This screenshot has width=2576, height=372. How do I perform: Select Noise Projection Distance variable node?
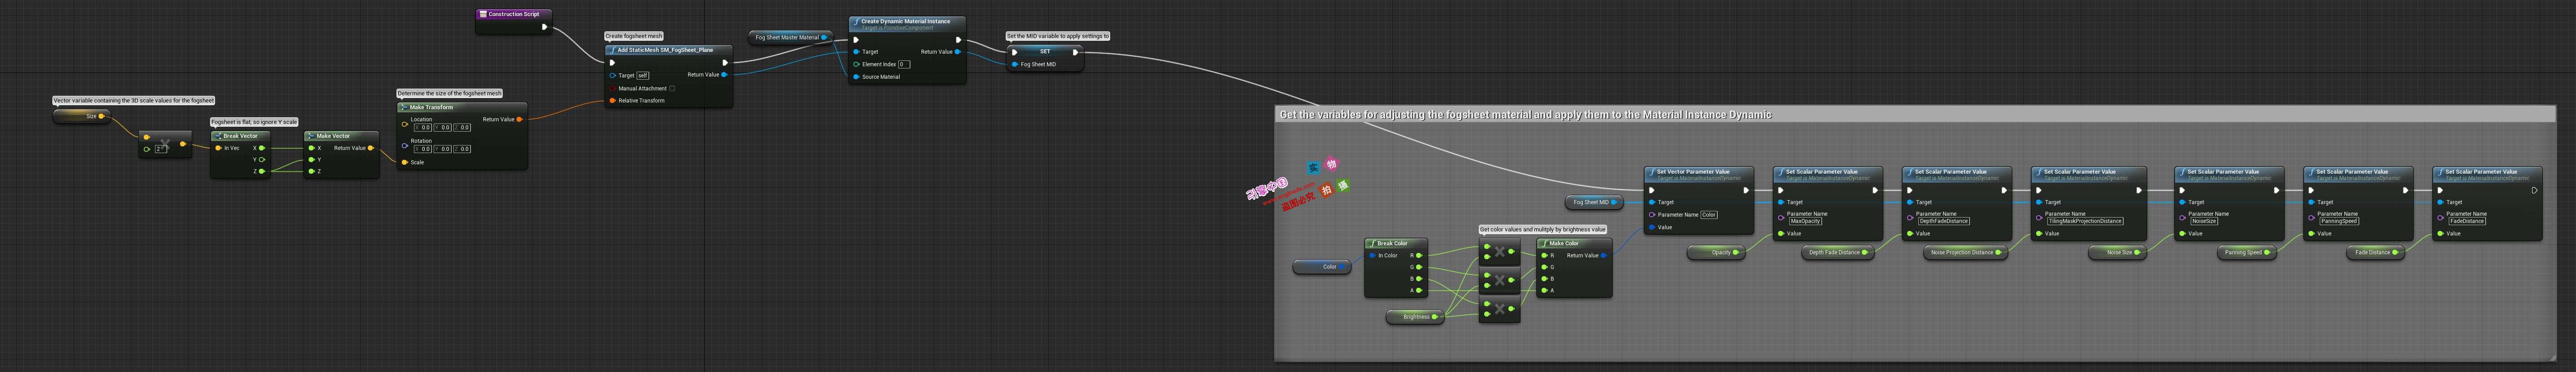[x=1965, y=253]
